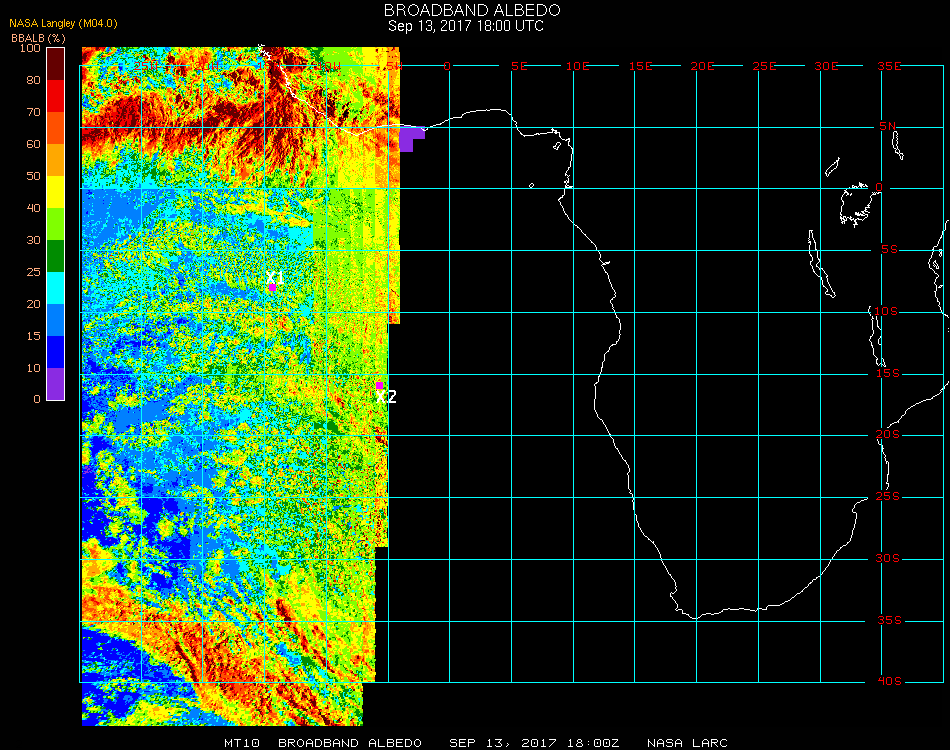Click the 35S latitude label

coord(889,620)
